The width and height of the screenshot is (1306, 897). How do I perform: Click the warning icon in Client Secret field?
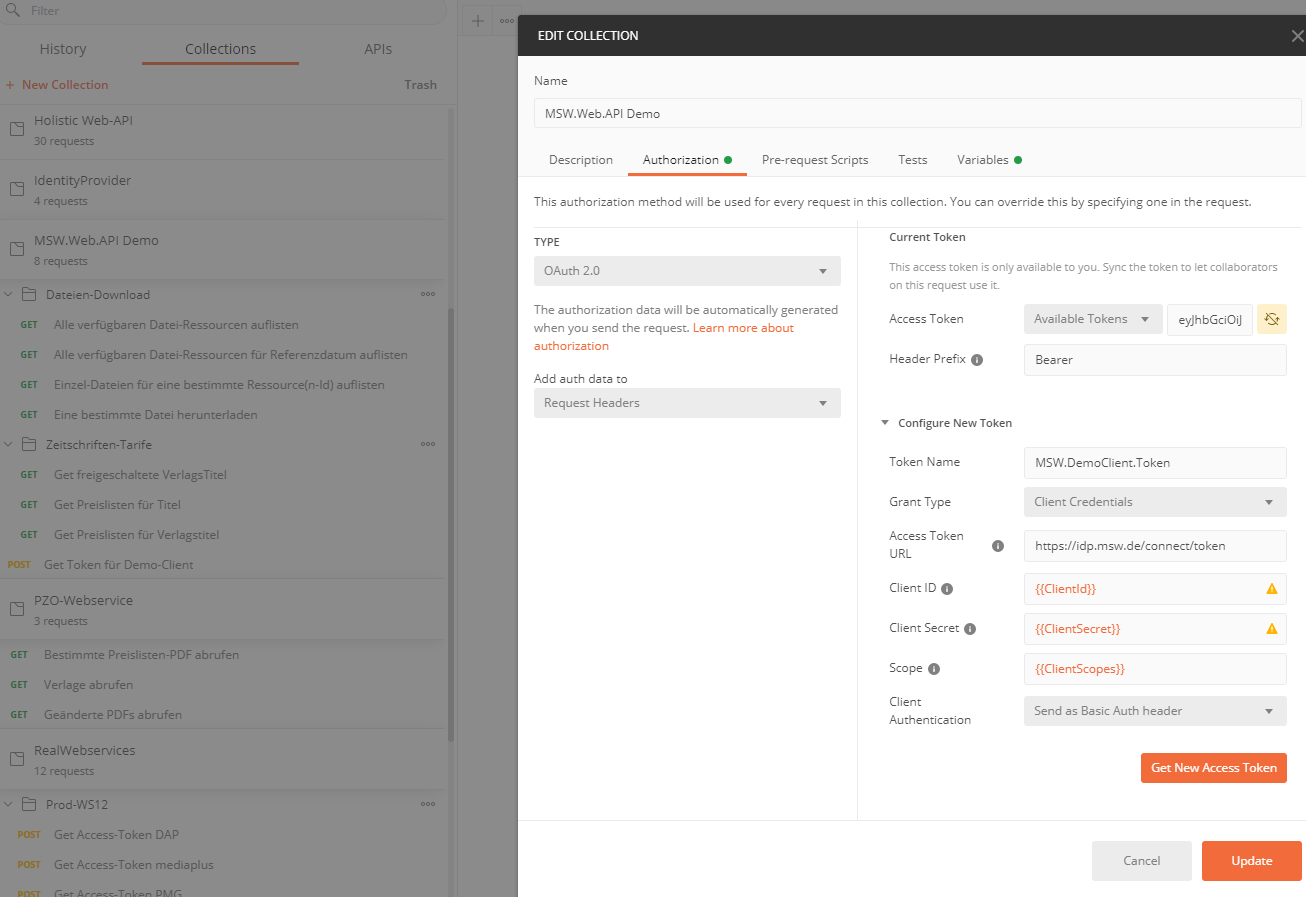click(x=1271, y=629)
